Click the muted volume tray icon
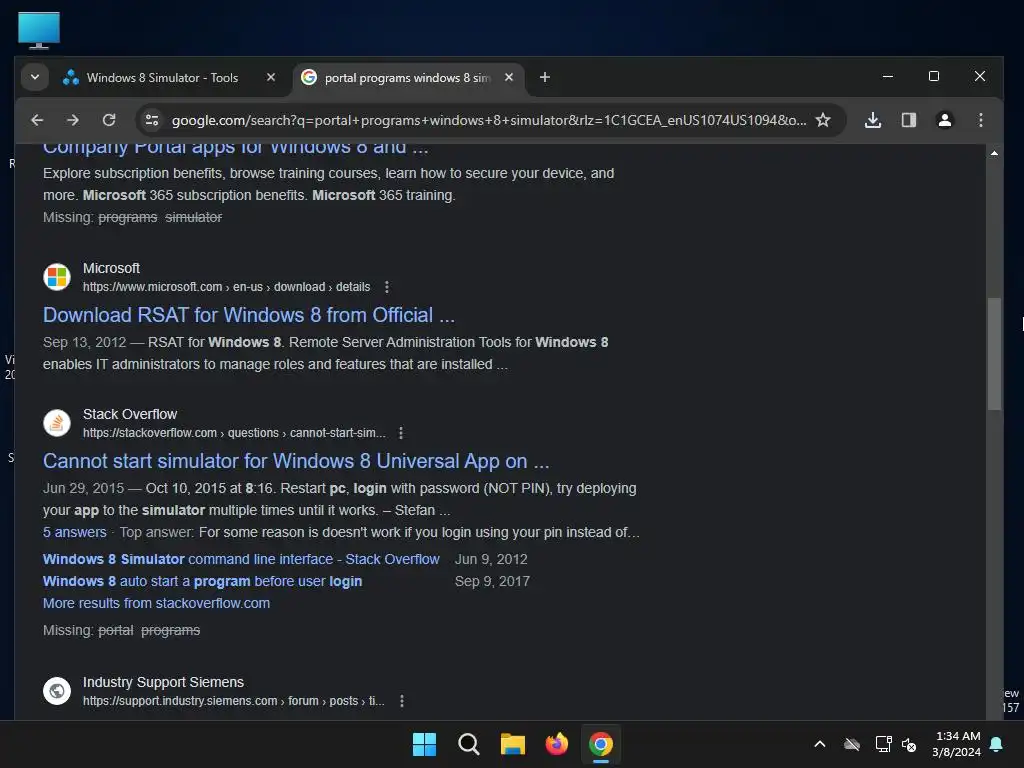Viewport: 1024px width, 768px height. click(909, 744)
